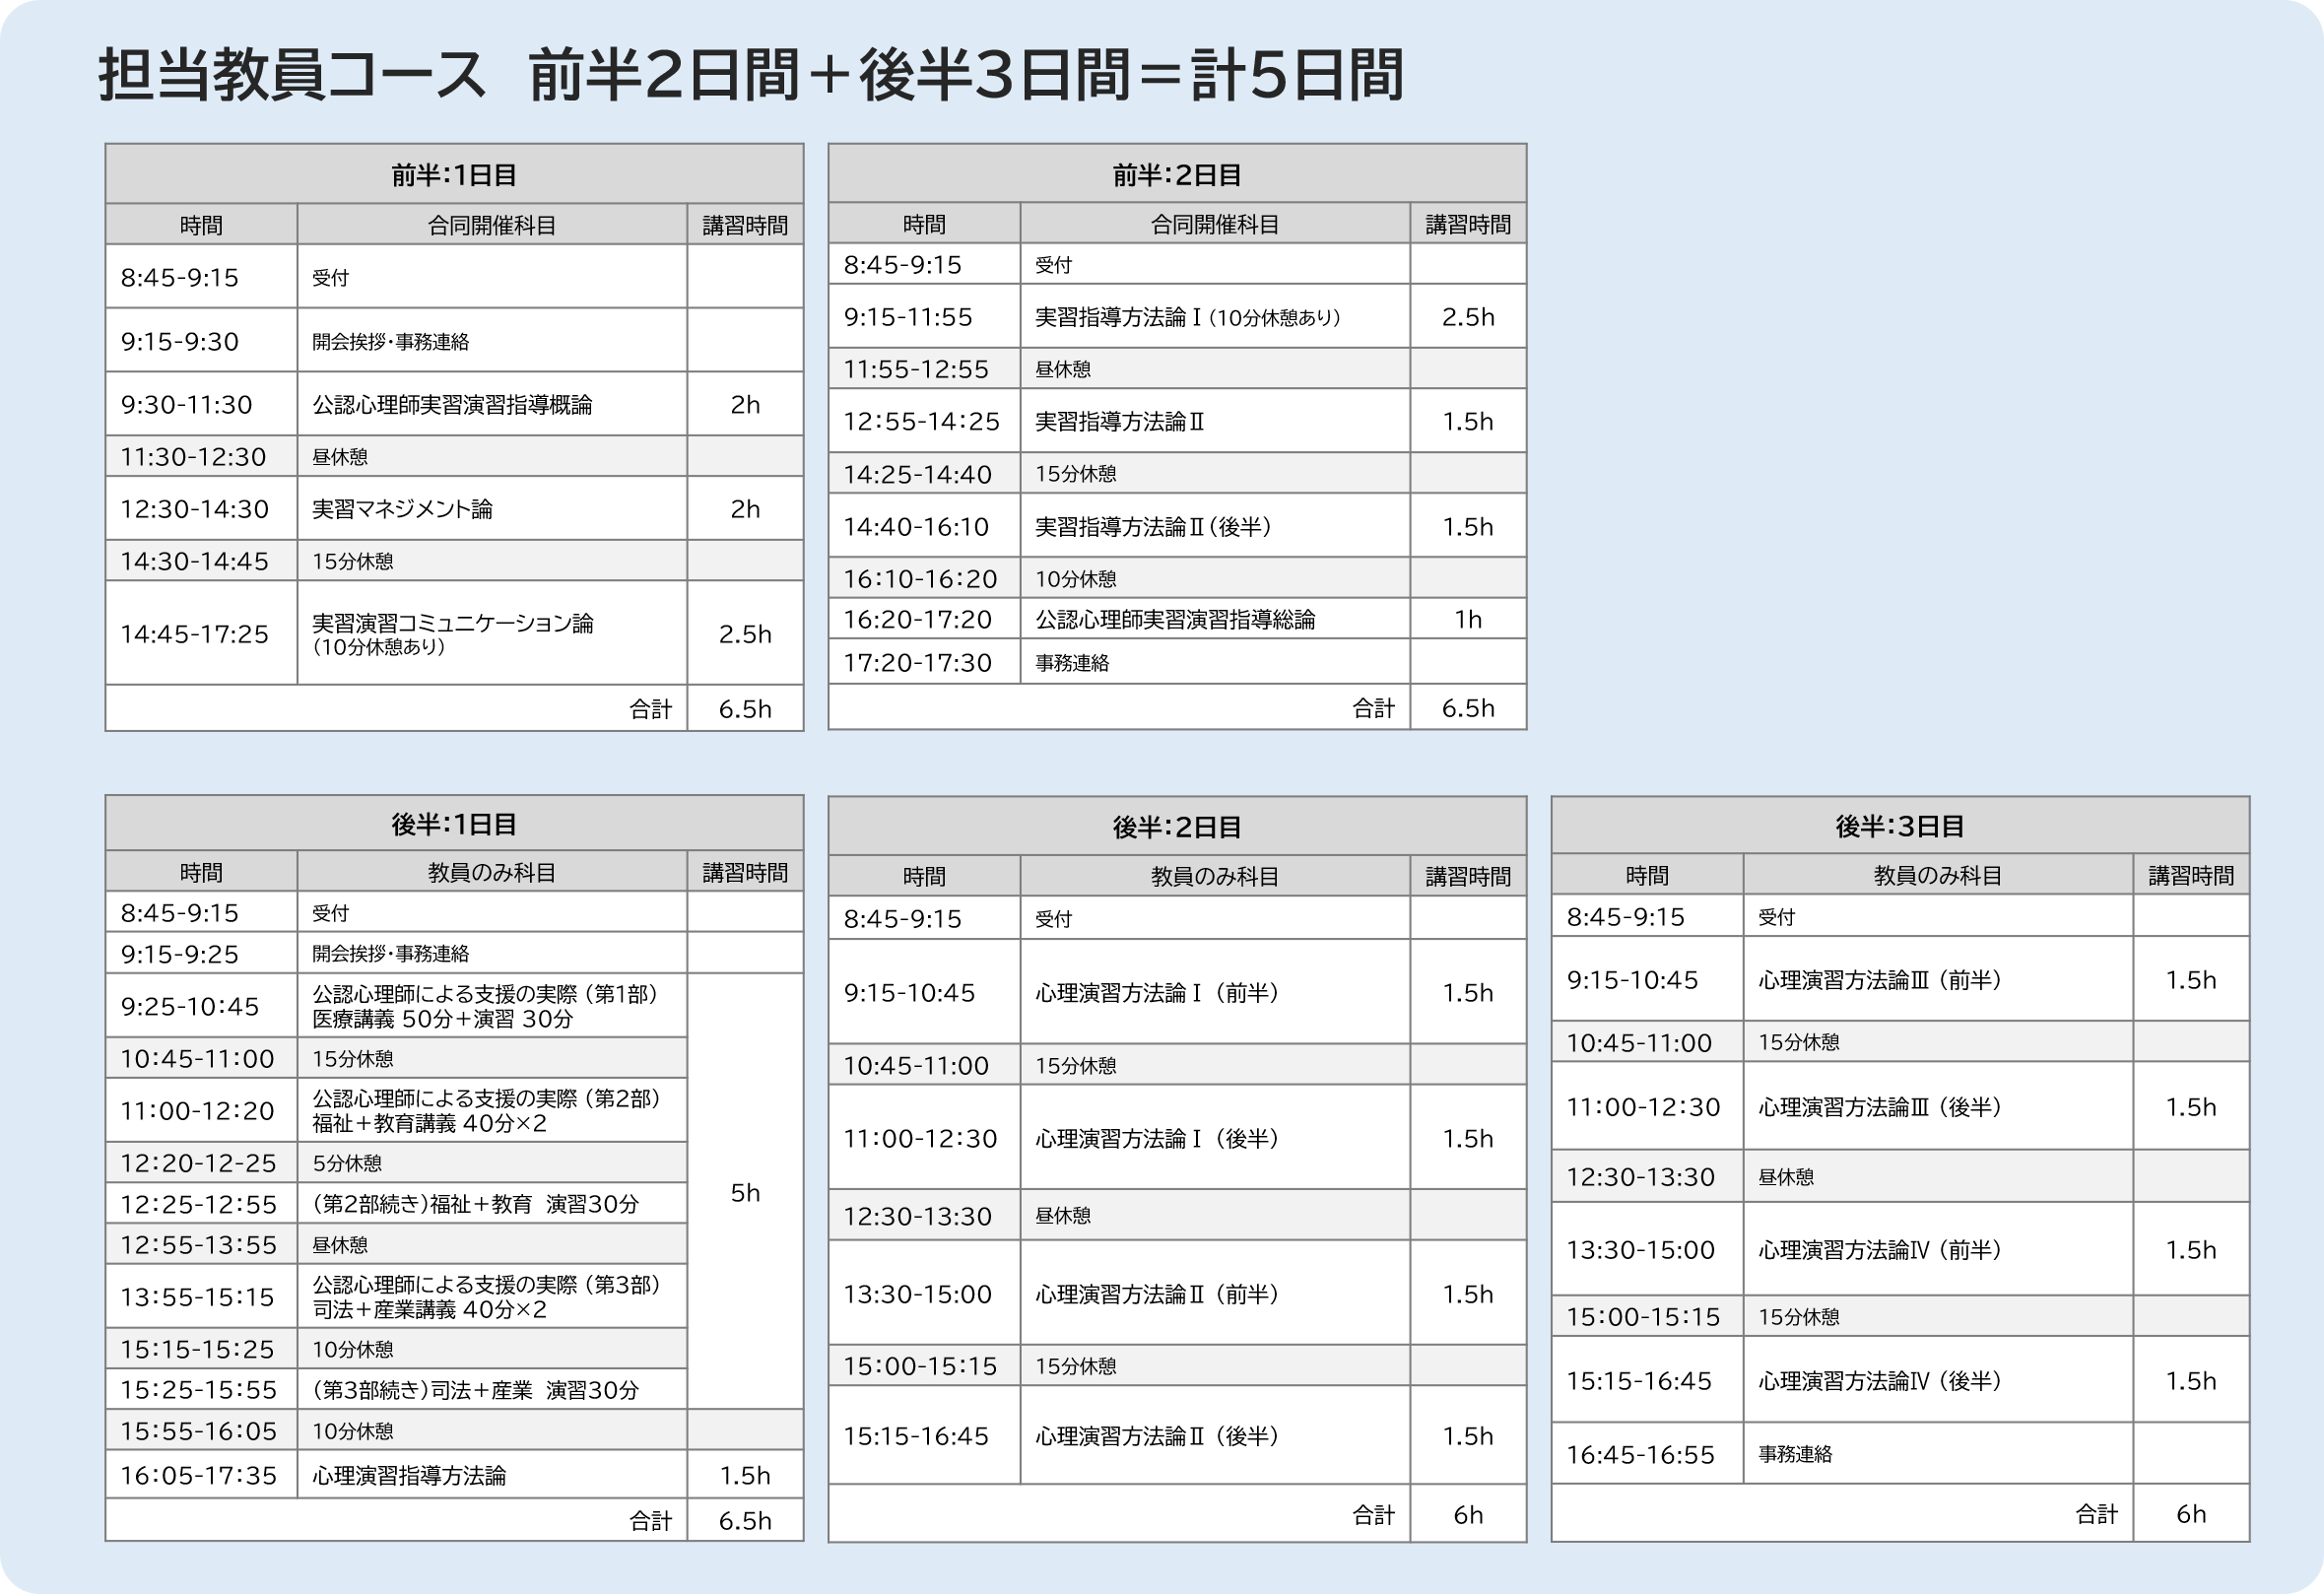Click the 6h total in 後半:2日目
2324x1594 pixels.
click(1468, 1514)
